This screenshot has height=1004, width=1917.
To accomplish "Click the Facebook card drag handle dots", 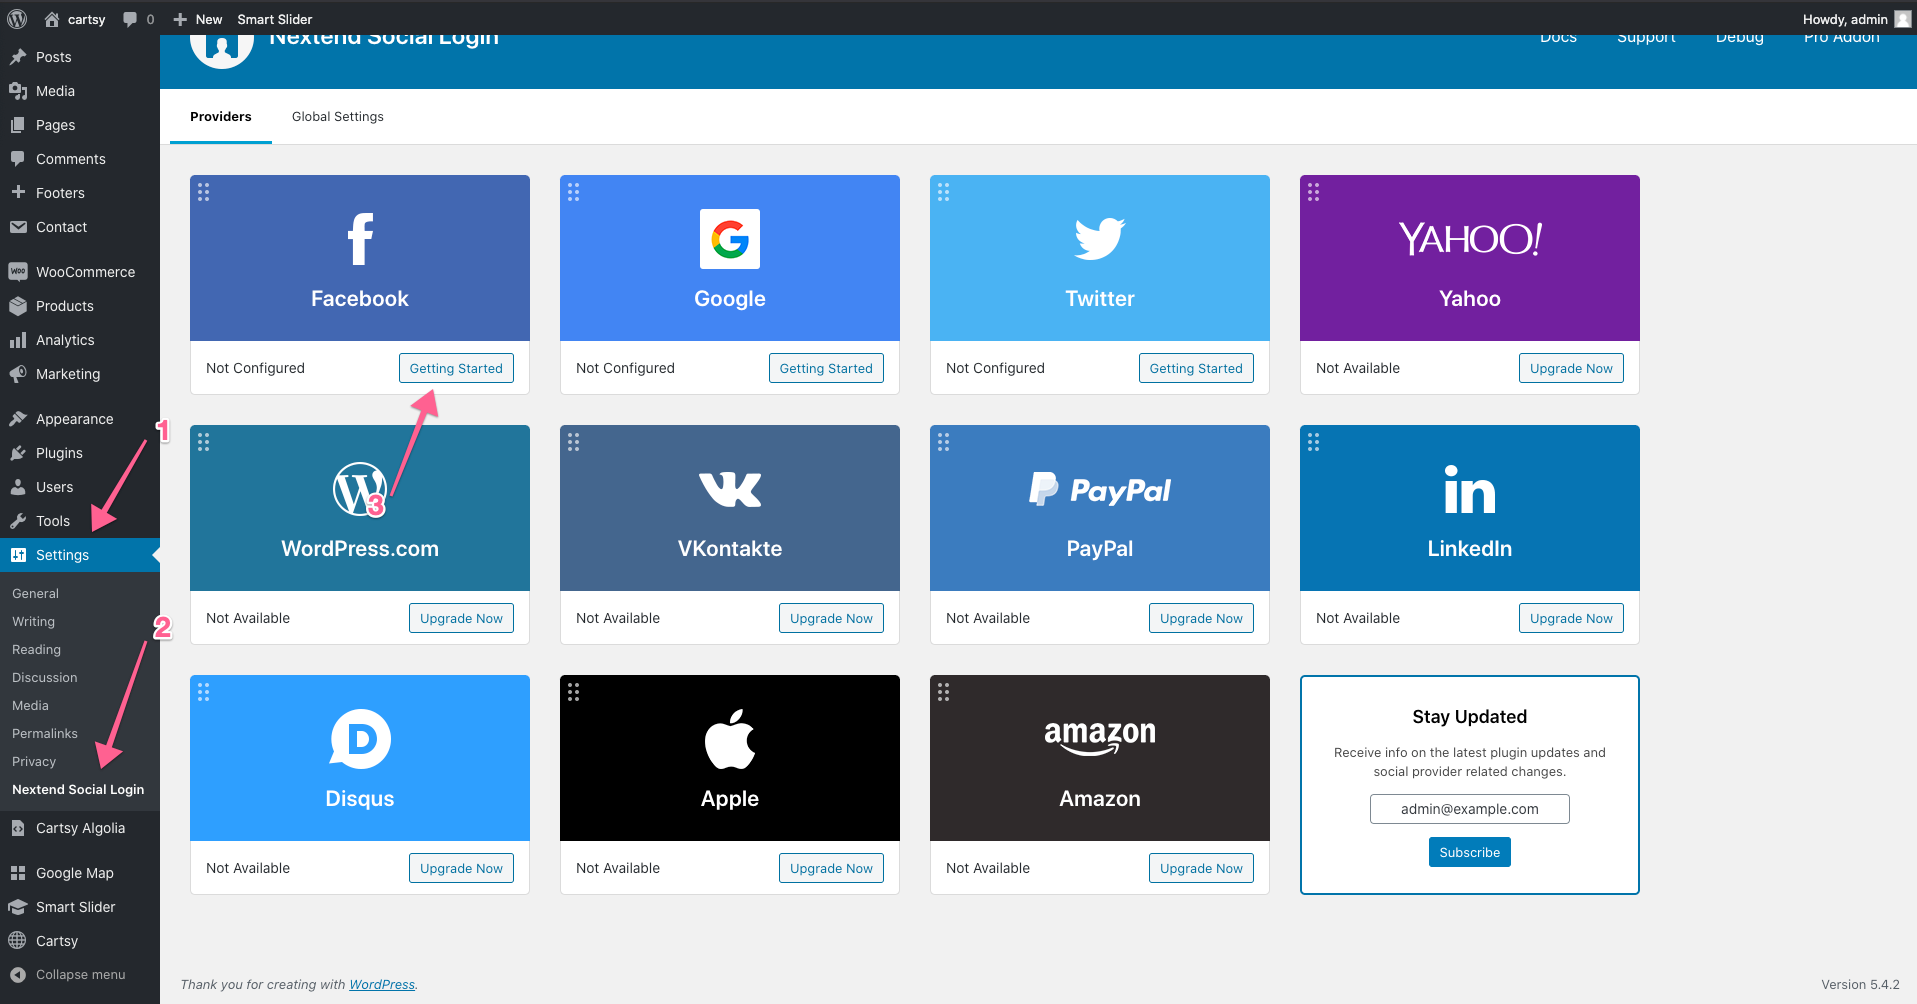I will (x=204, y=192).
